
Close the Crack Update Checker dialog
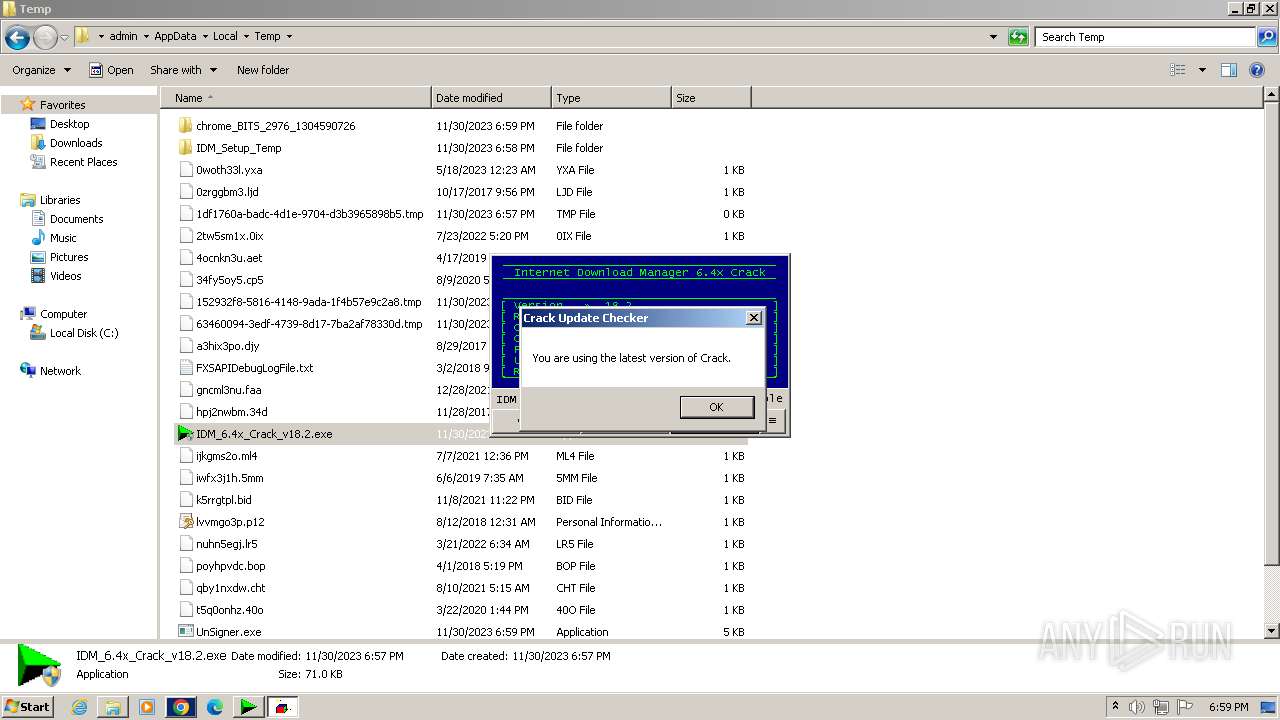coord(754,318)
